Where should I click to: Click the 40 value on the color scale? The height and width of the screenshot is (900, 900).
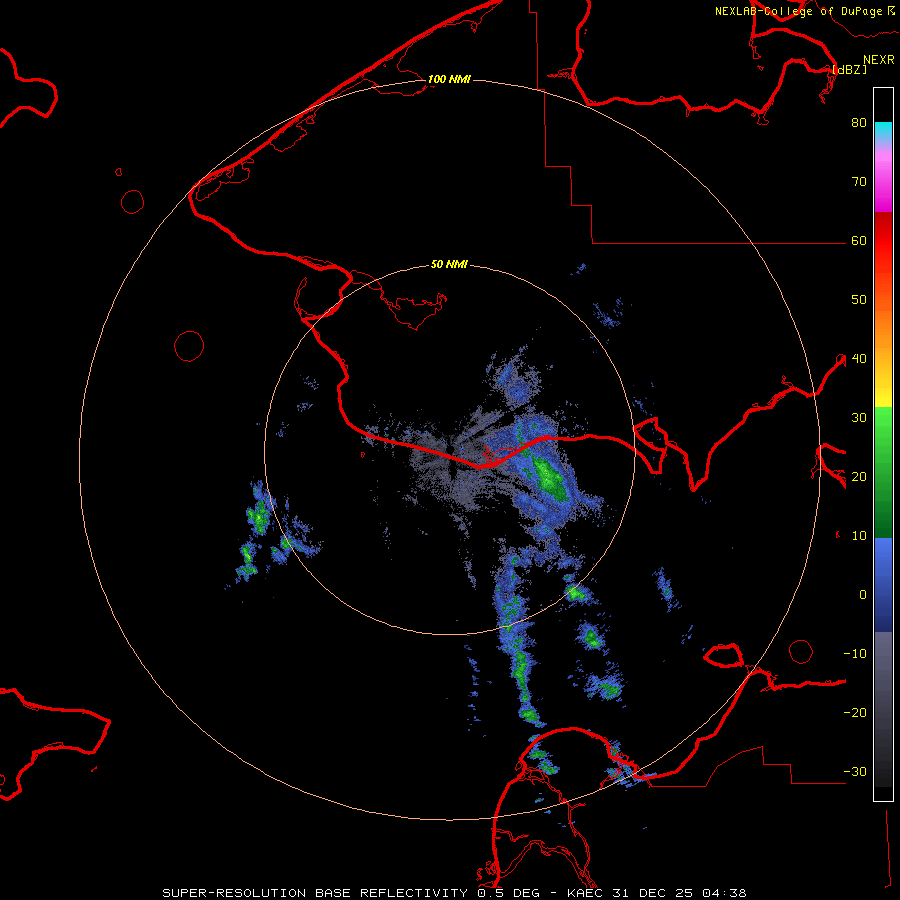pyautogui.click(x=859, y=359)
